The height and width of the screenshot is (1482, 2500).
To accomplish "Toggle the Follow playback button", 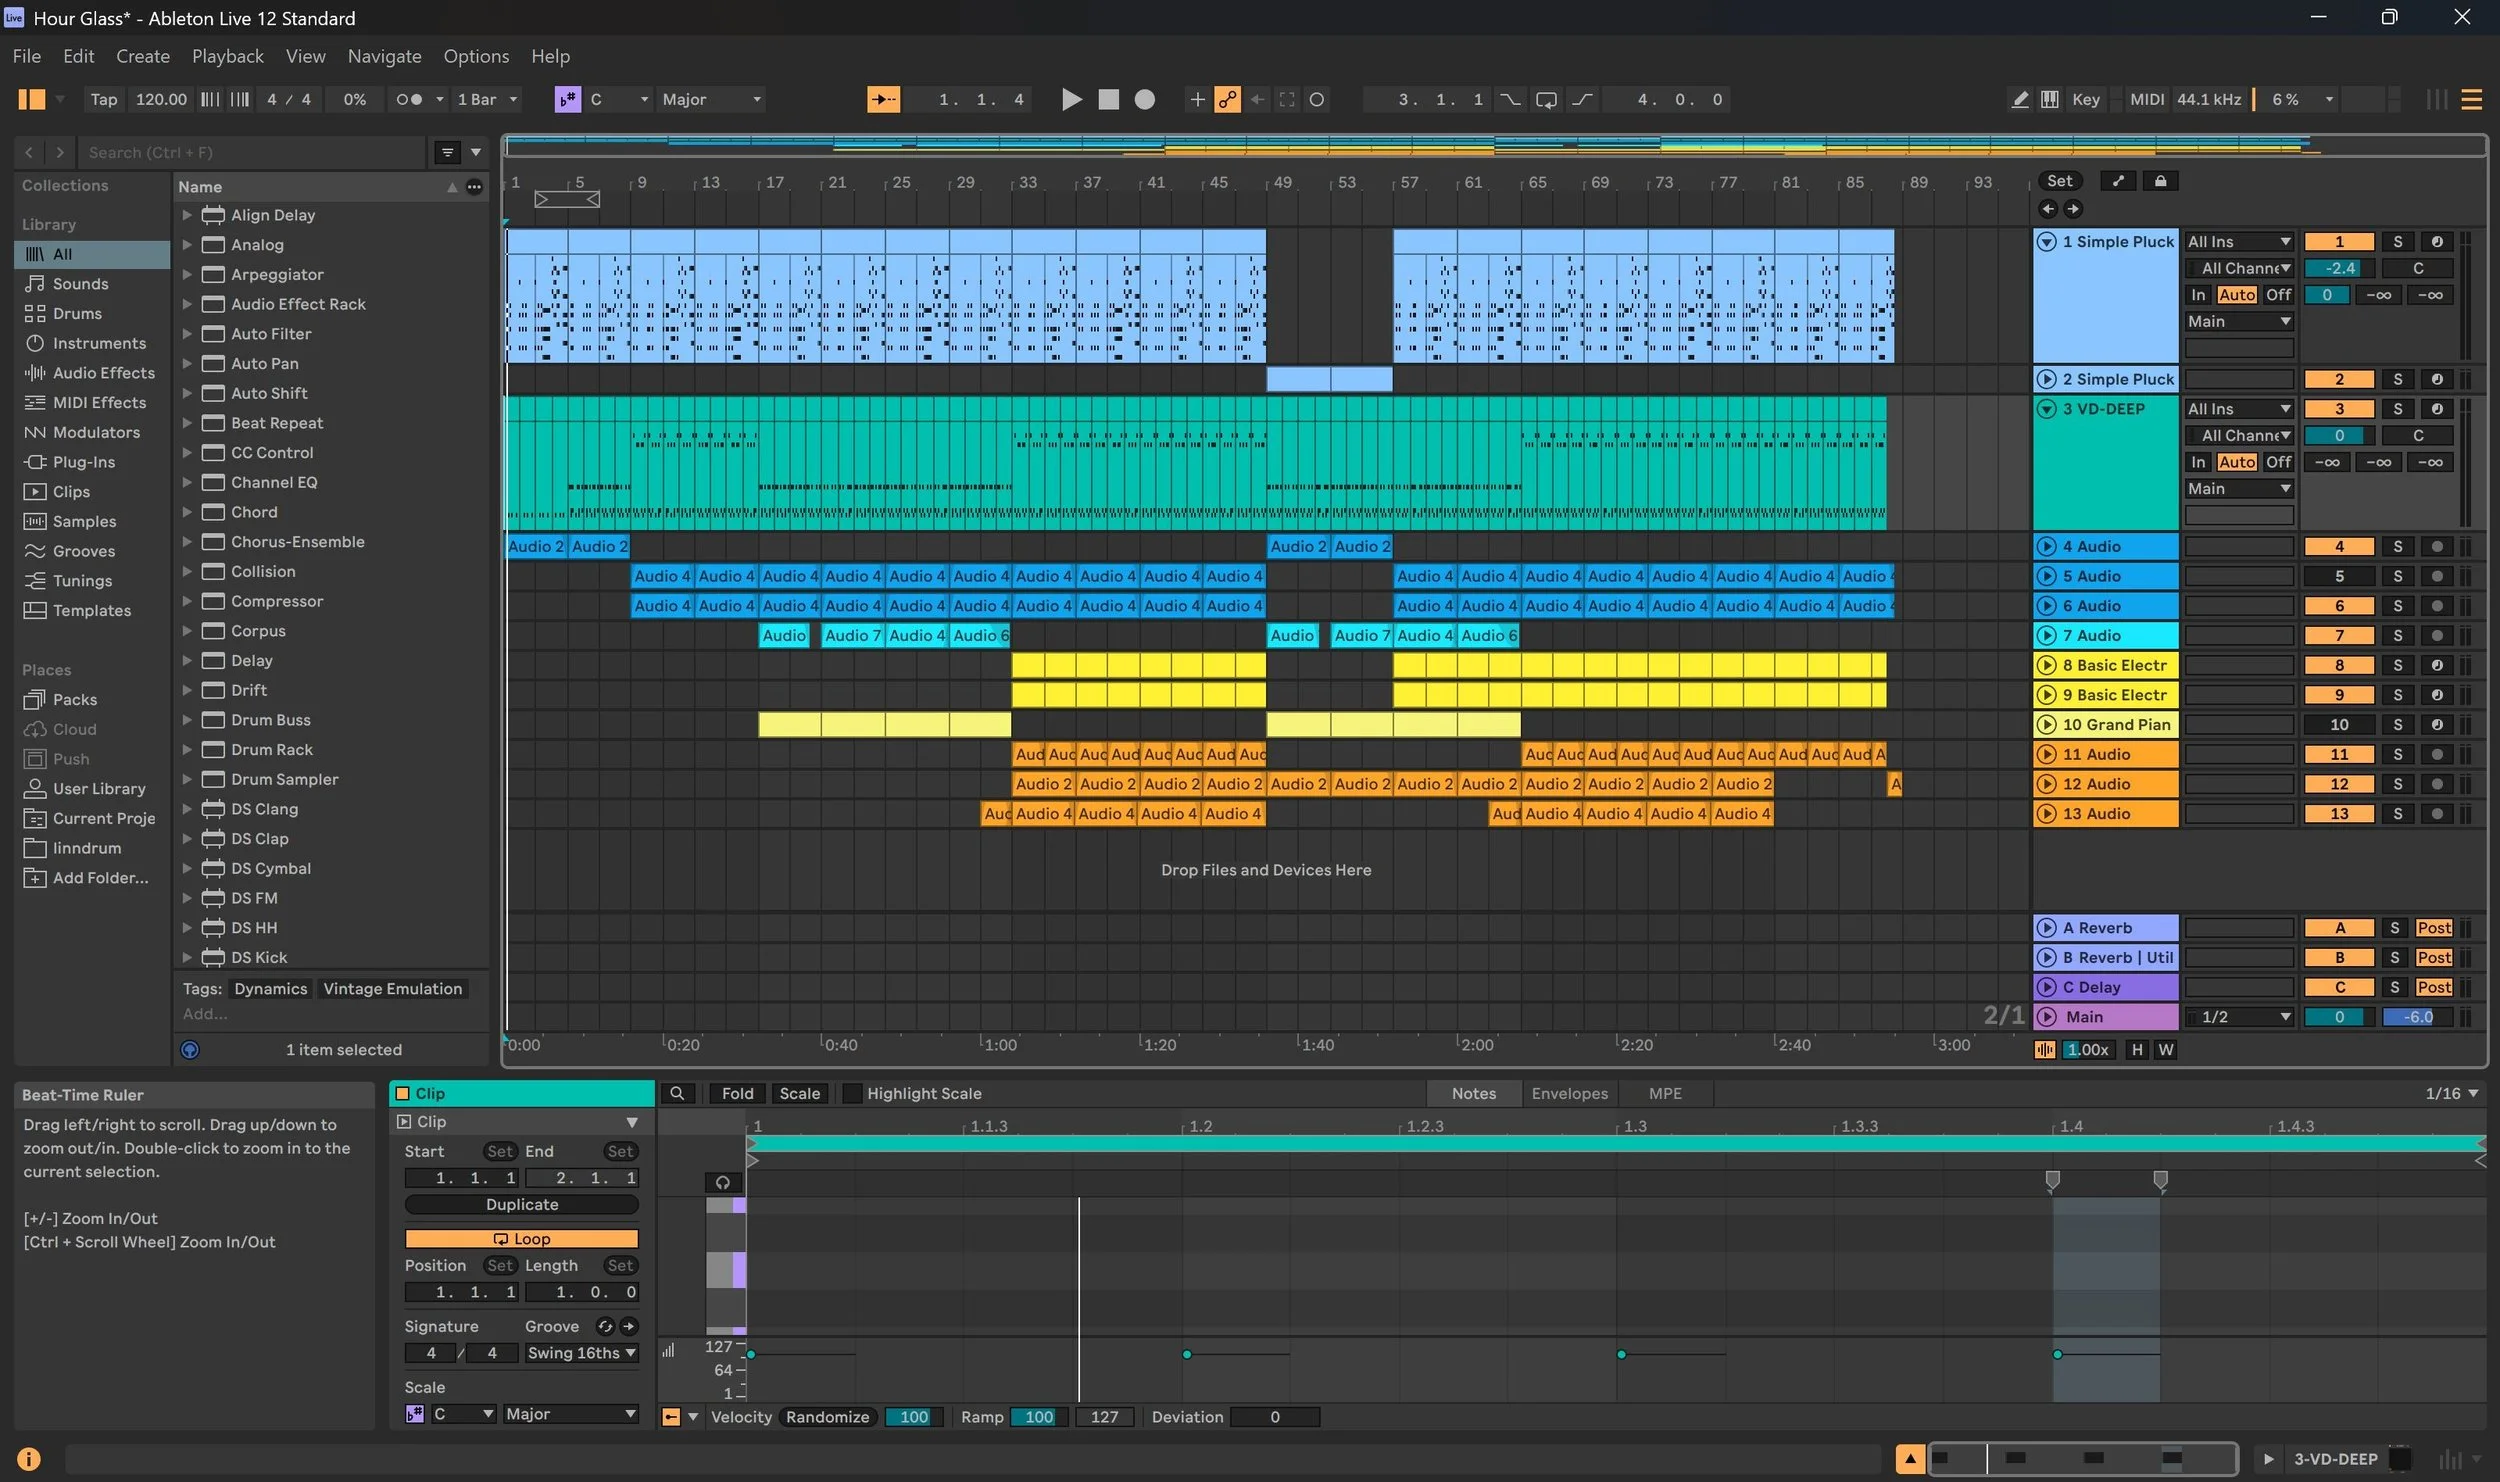I will (x=883, y=99).
